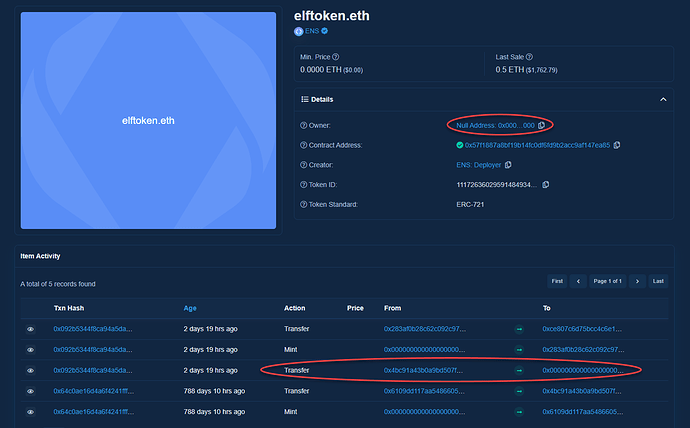This screenshot has height=428, width=690.
Task: View details eye for Transfer from 0x4bc91a43
Action: click(30, 370)
